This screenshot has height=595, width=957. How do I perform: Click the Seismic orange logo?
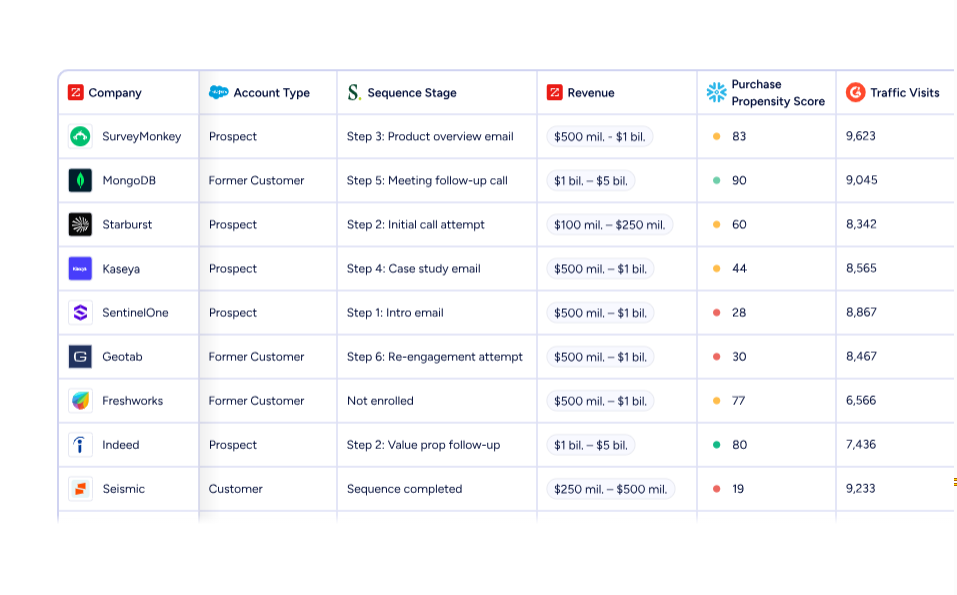tap(80, 489)
